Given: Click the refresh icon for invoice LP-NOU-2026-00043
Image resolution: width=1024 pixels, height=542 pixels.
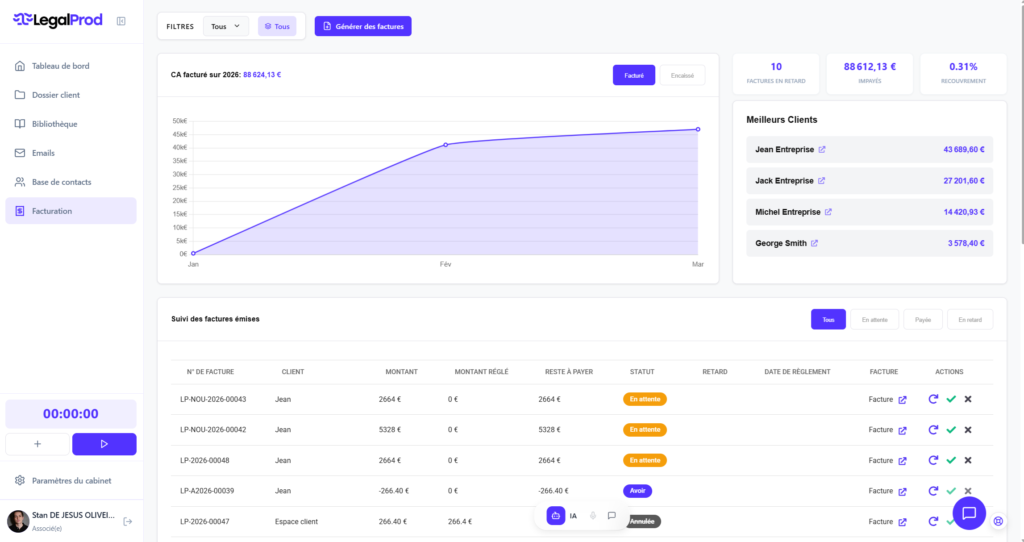Looking at the screenshot, I should point(933,399).
